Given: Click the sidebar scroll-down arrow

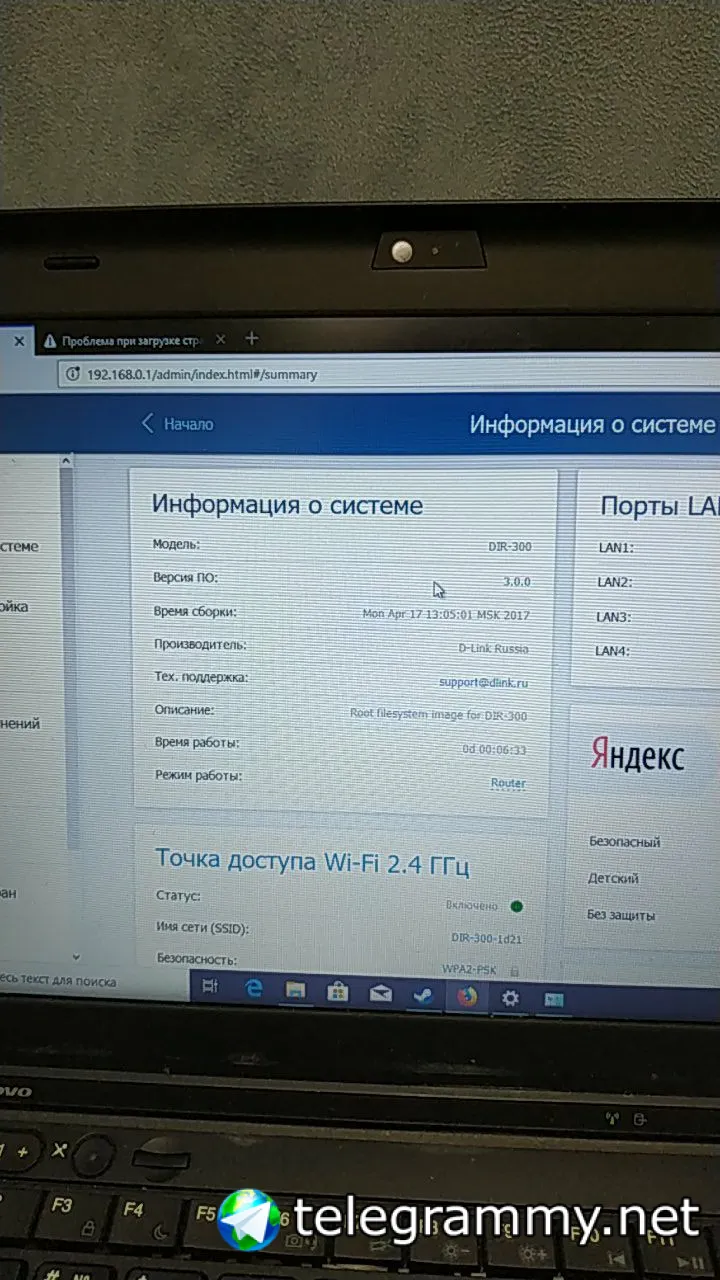Looking at the screenshot, I should coord(76,957).
